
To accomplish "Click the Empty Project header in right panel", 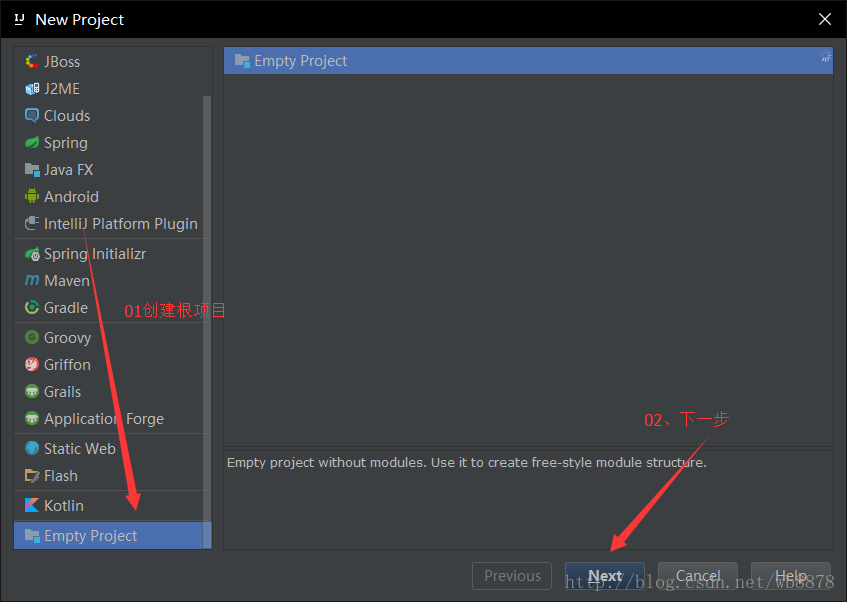I will point(528,61).
